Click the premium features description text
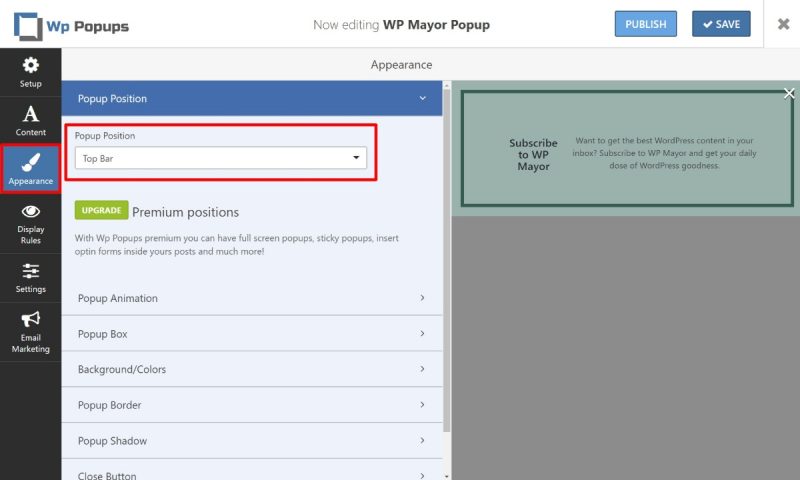 (x=237, y=244)
